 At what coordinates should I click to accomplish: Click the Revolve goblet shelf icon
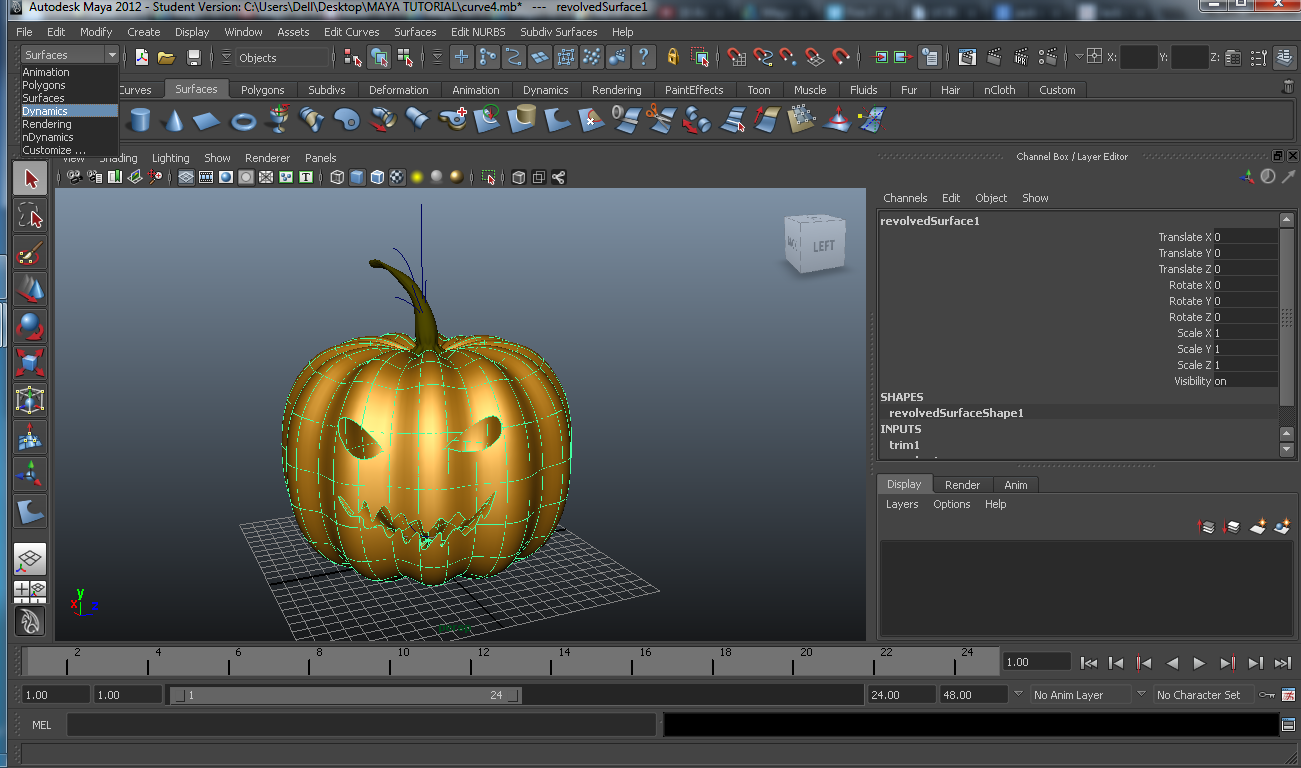pyautogui.click(x=277, y=121)
